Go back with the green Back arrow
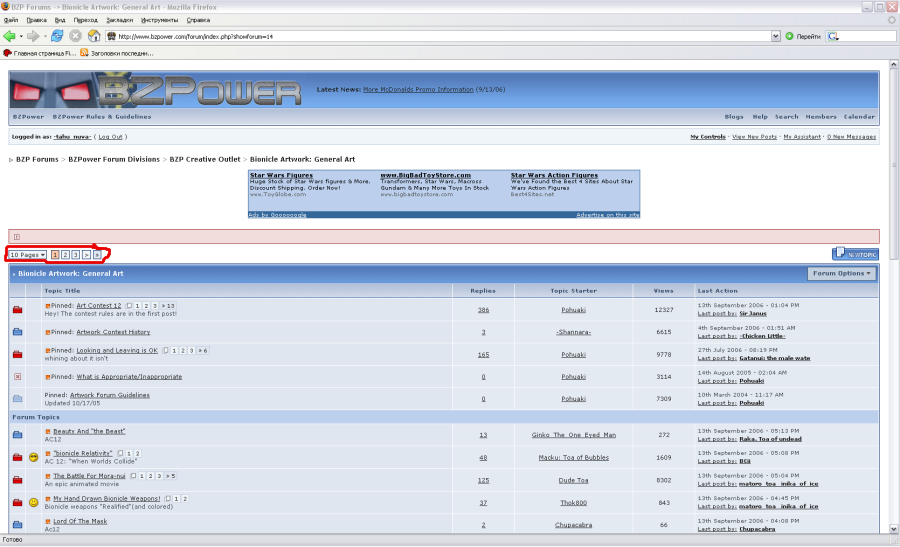Screen dimensions: 900x547 tap(9, 36)
